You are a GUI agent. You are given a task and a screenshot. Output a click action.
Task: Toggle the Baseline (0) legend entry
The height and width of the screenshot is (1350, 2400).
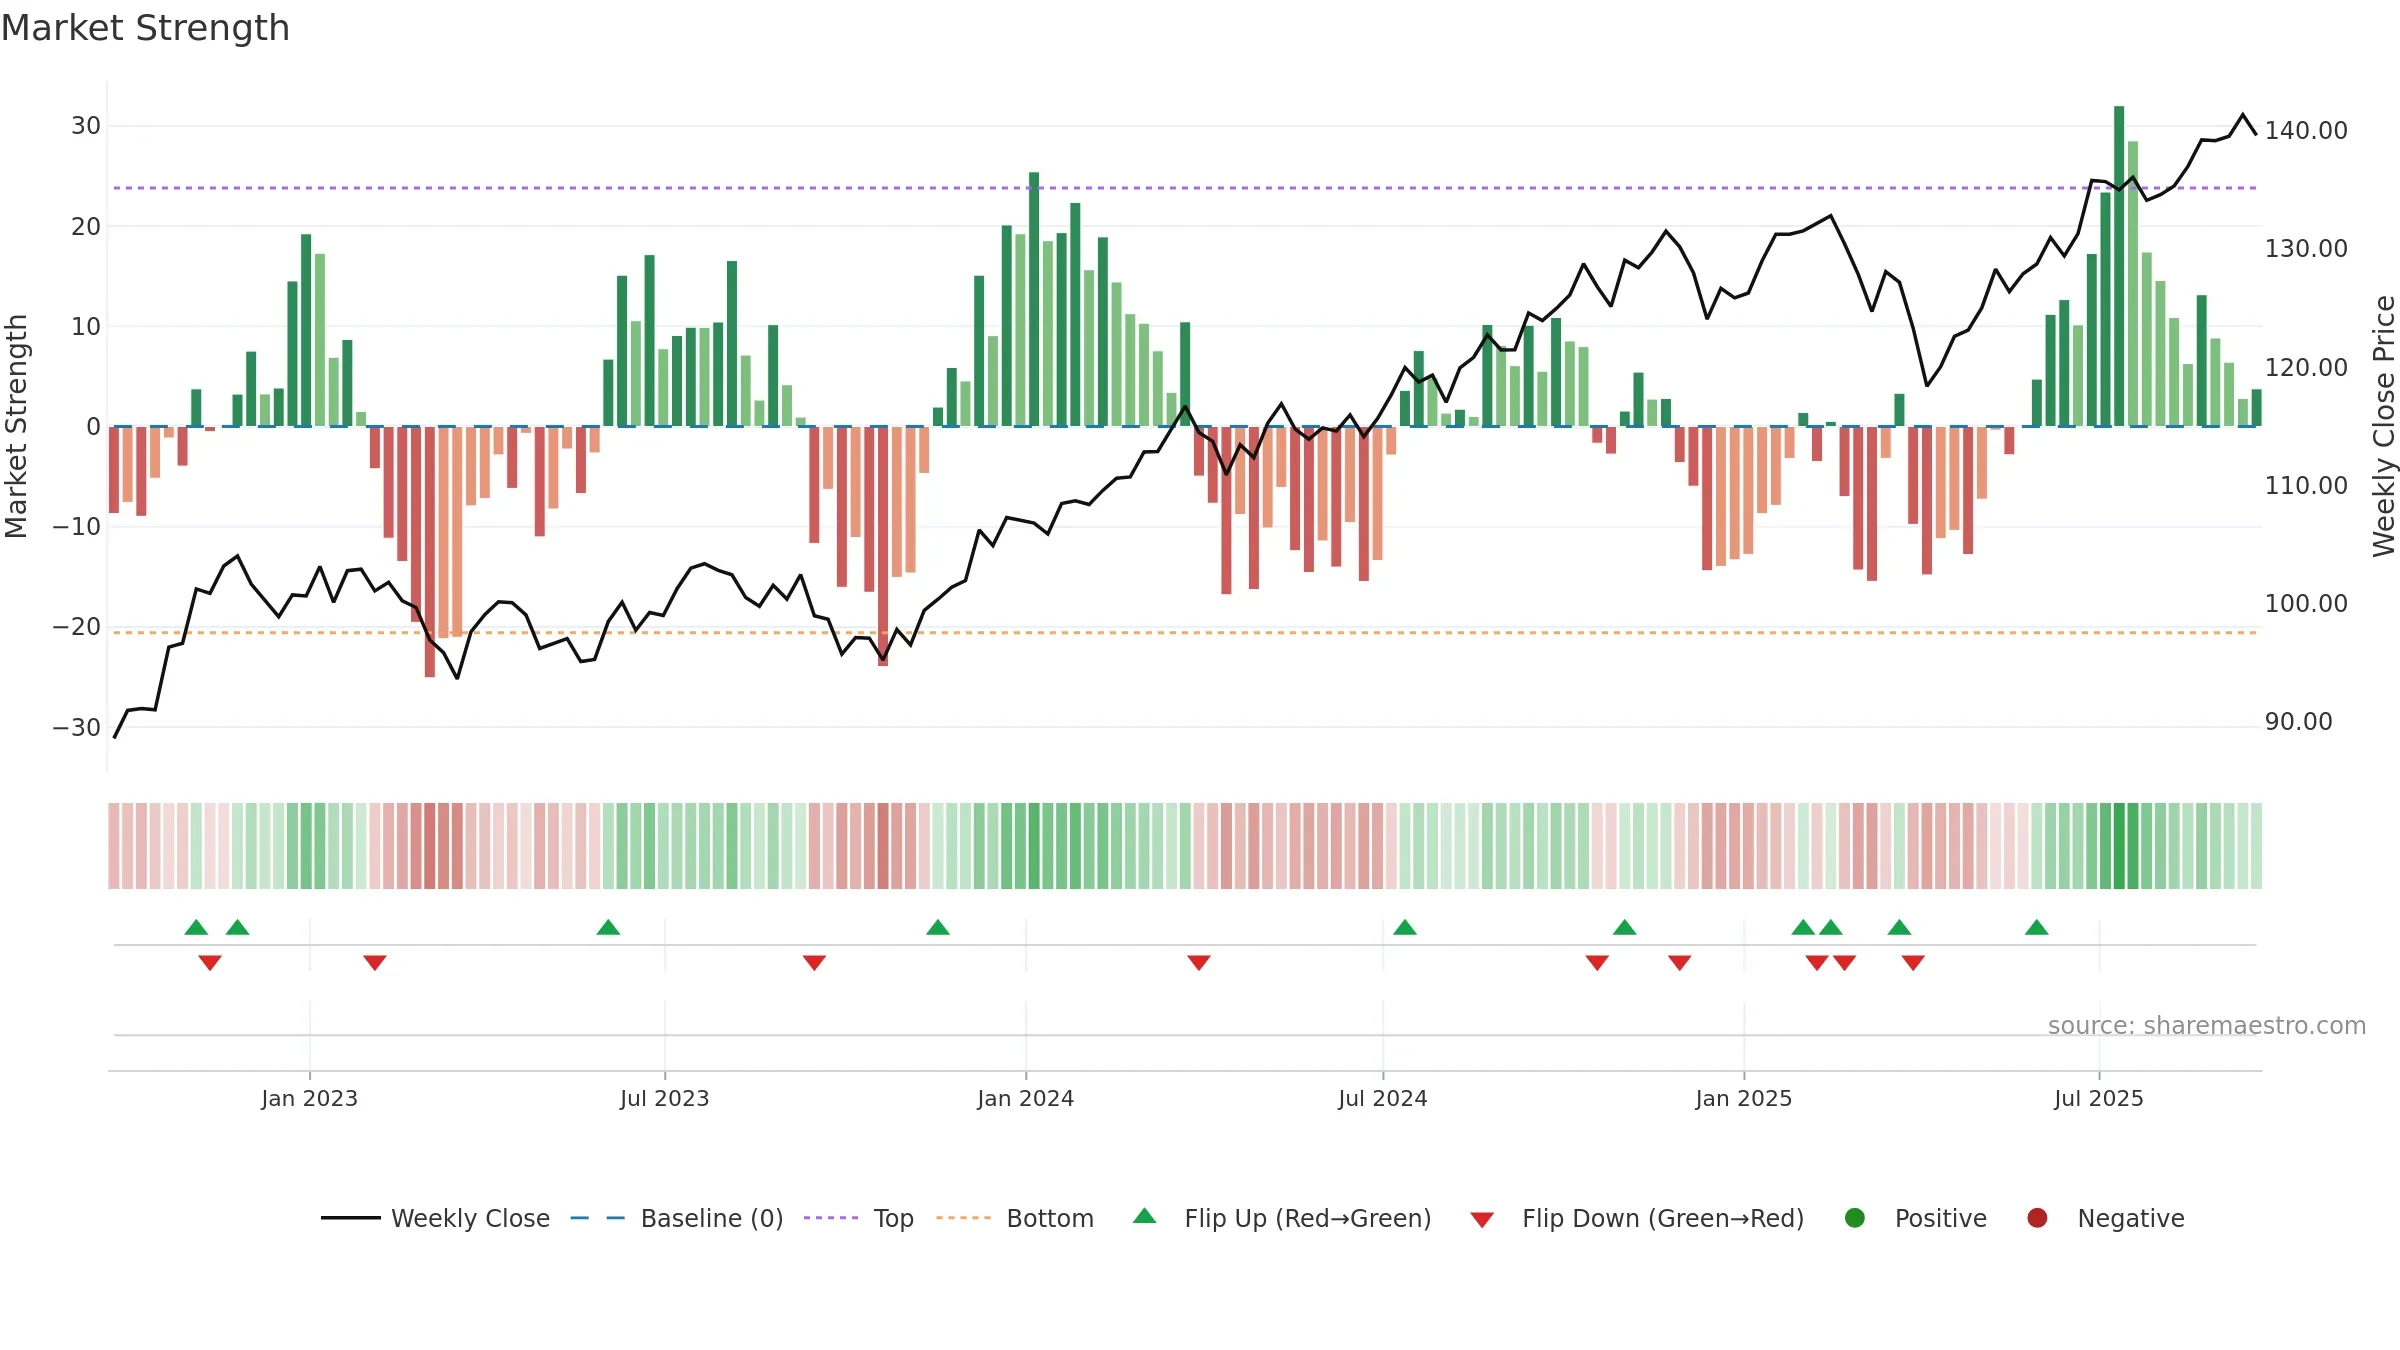pos(677,1218)
